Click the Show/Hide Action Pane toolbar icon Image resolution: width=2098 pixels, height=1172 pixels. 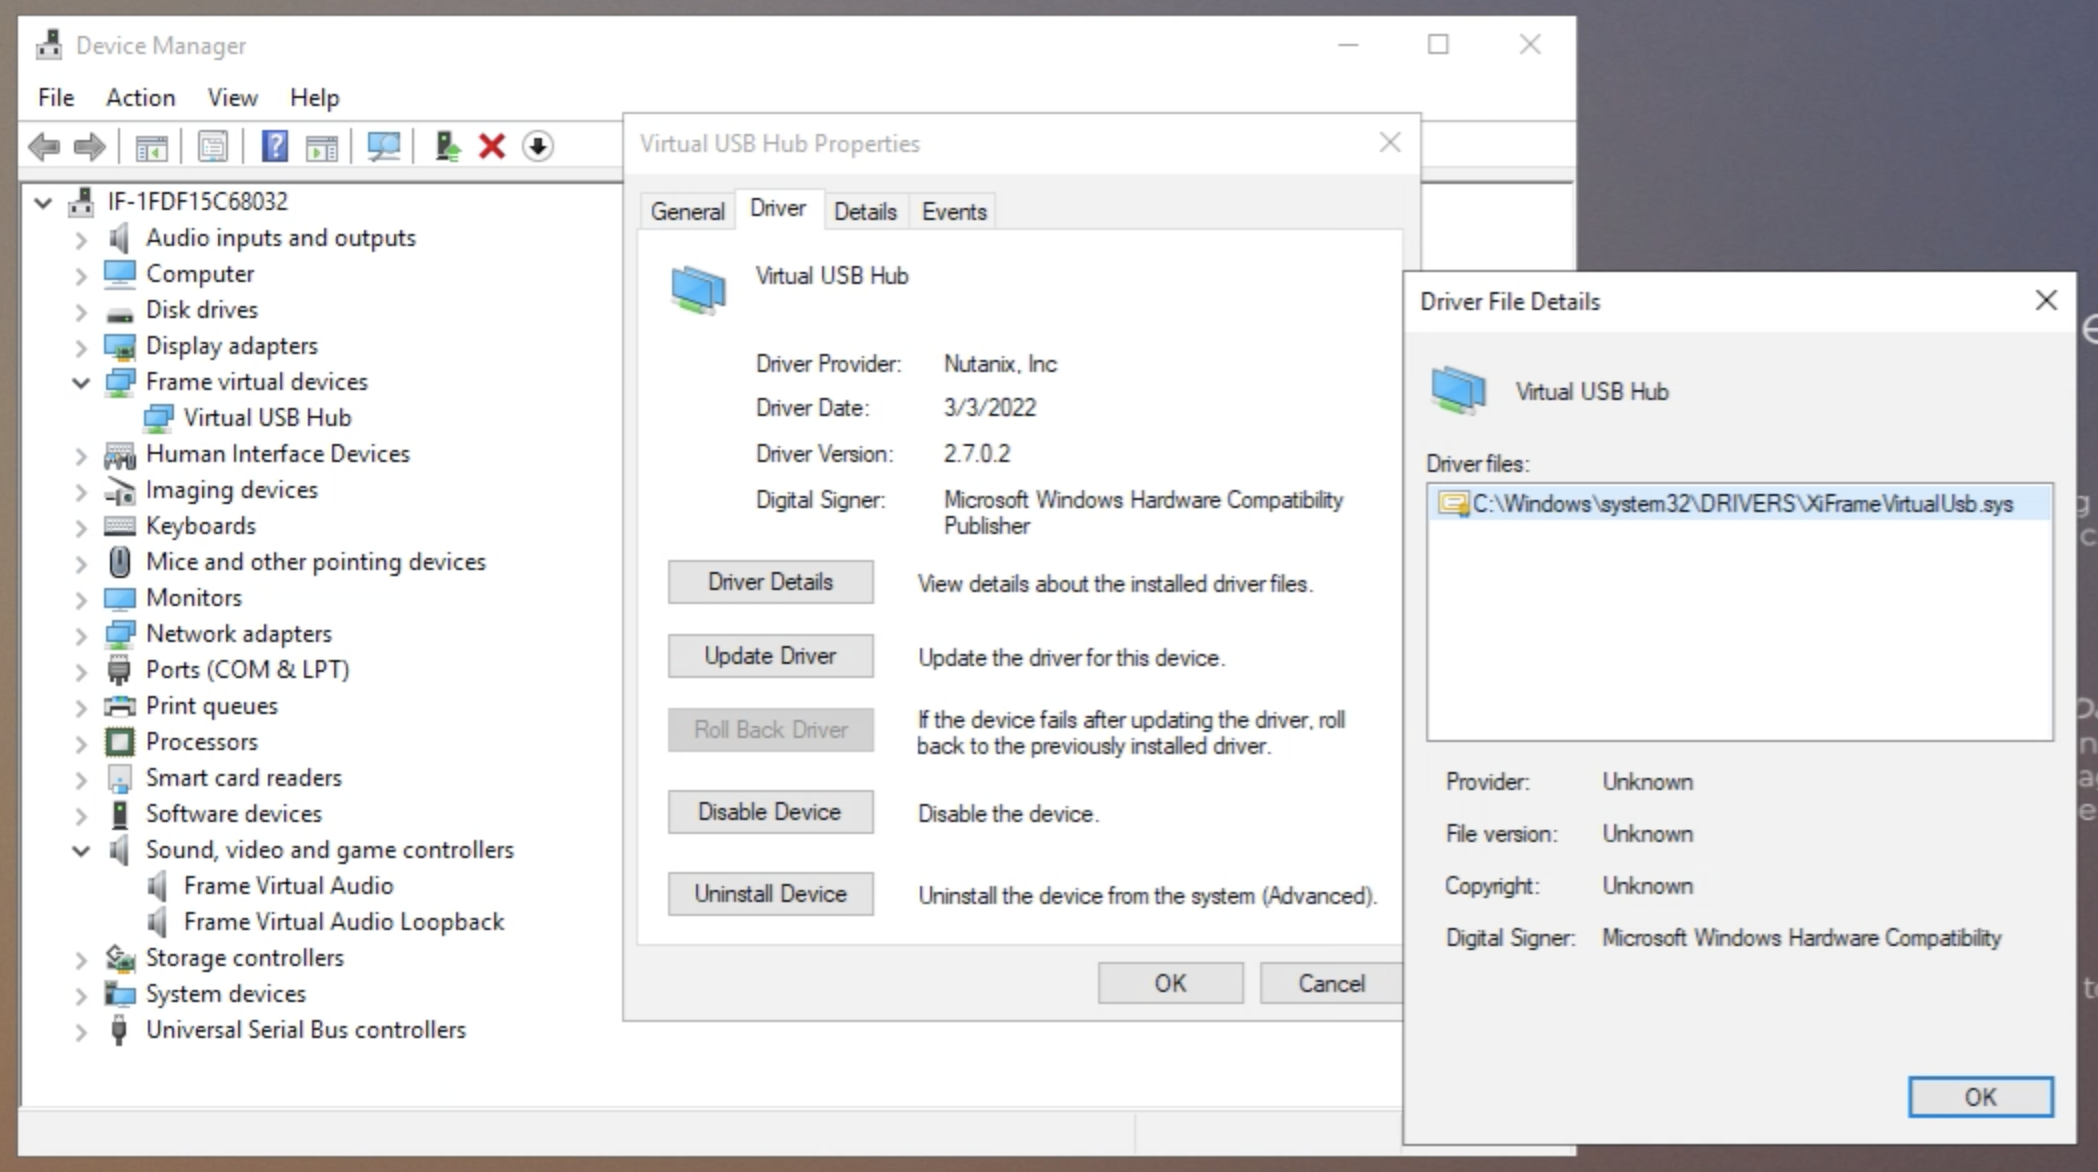322,147
